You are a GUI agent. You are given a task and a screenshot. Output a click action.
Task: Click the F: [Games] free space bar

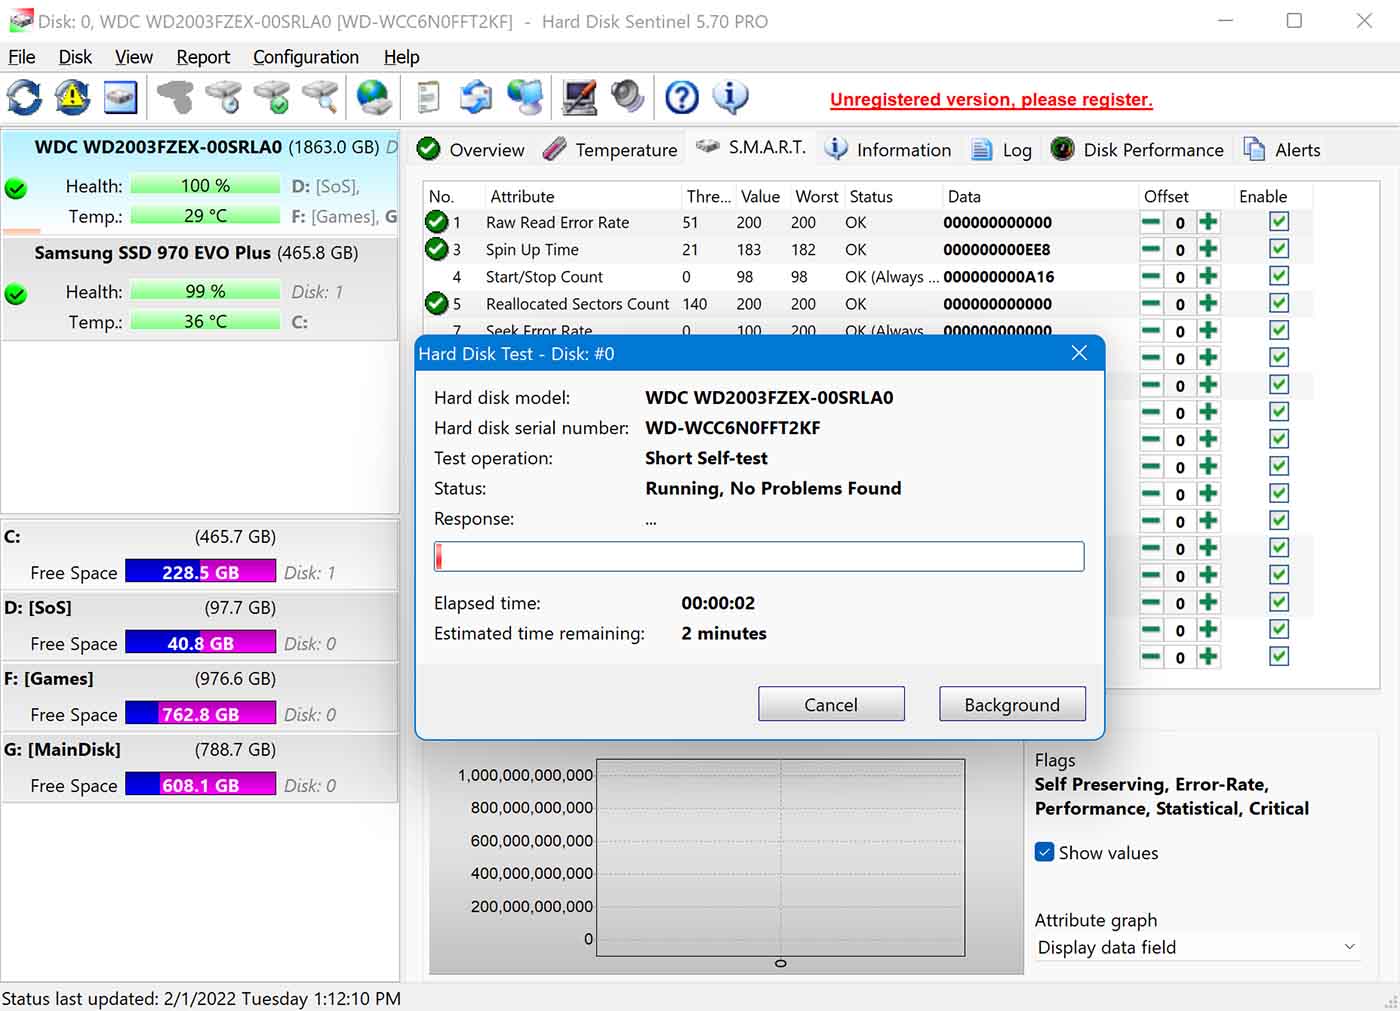pos(200,714)
